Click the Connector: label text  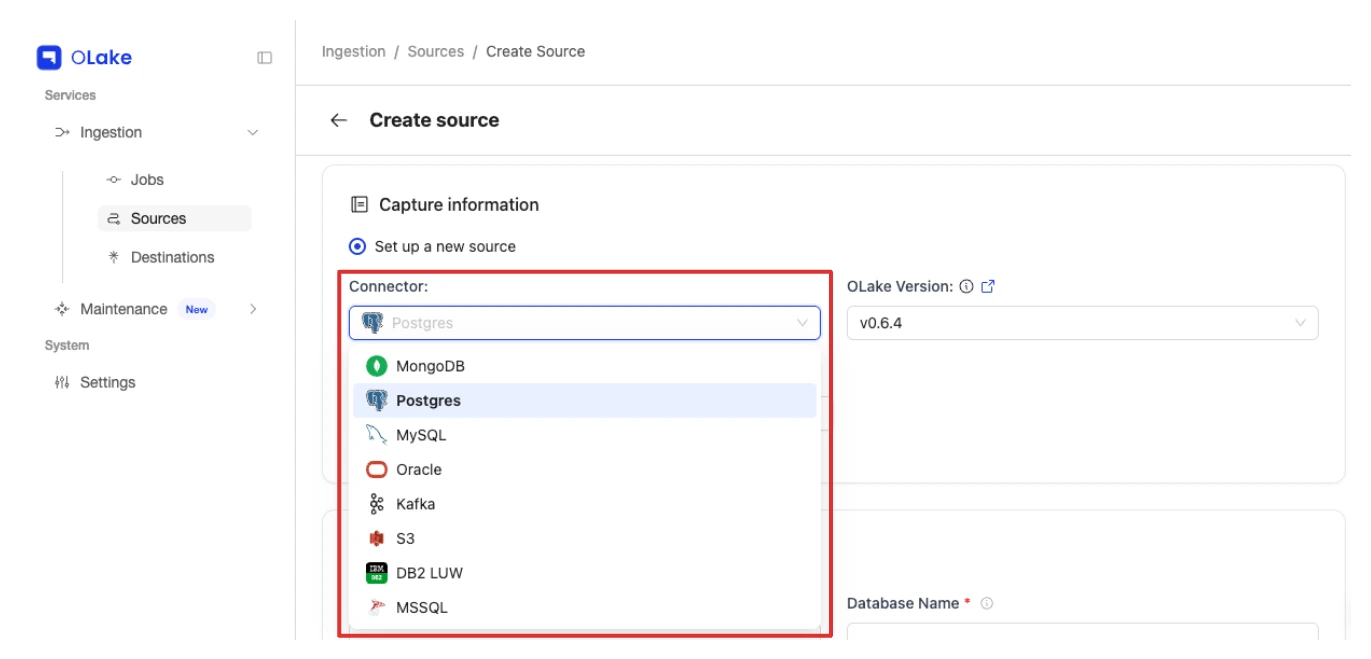[x=388, y=286]
